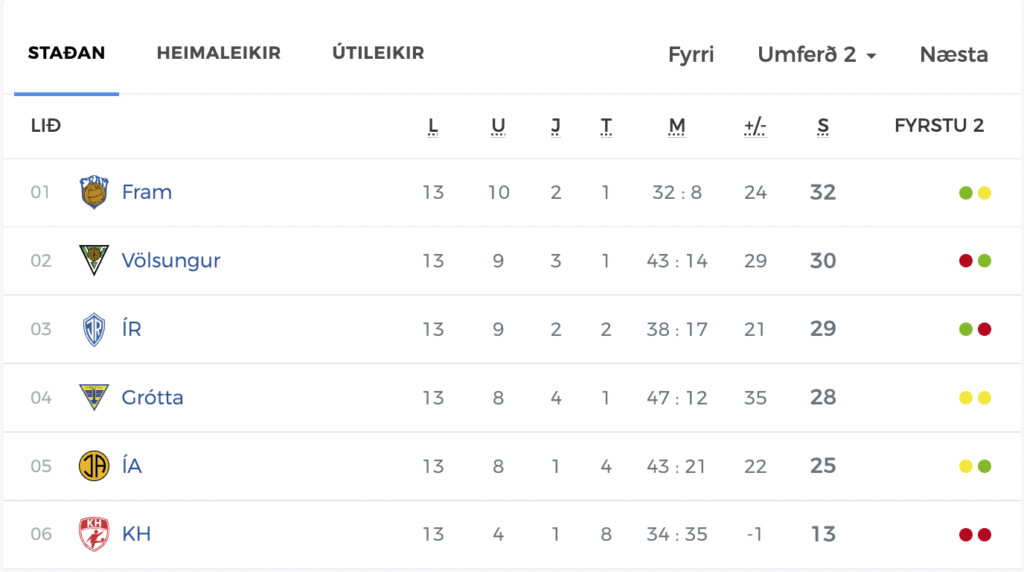
Task: Click the Völsungur club crest icon
Action: tap(94, 260)
